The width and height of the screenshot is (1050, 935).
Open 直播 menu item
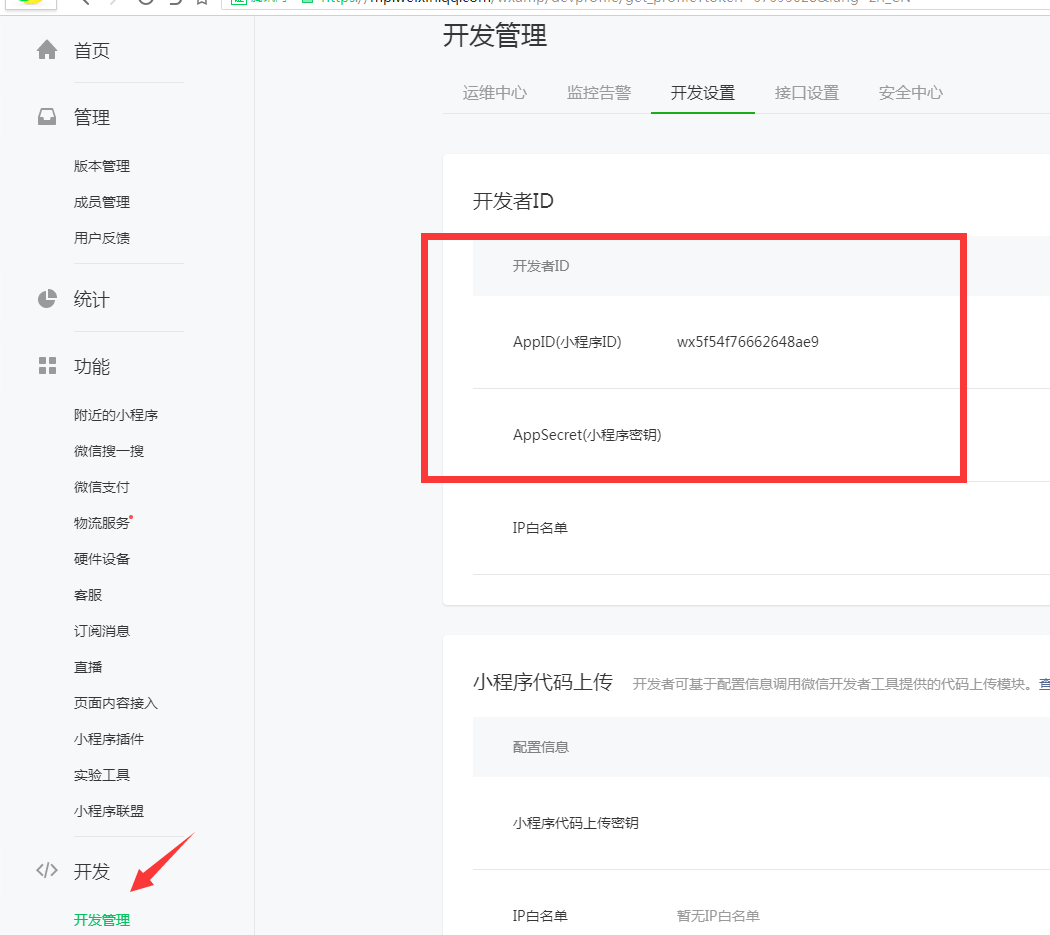click(x=88, y=667)
